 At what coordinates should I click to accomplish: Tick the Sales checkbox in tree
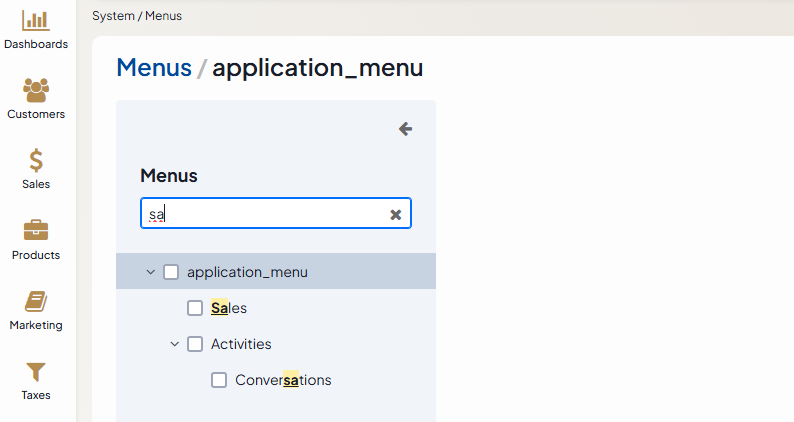click(195, 308)
